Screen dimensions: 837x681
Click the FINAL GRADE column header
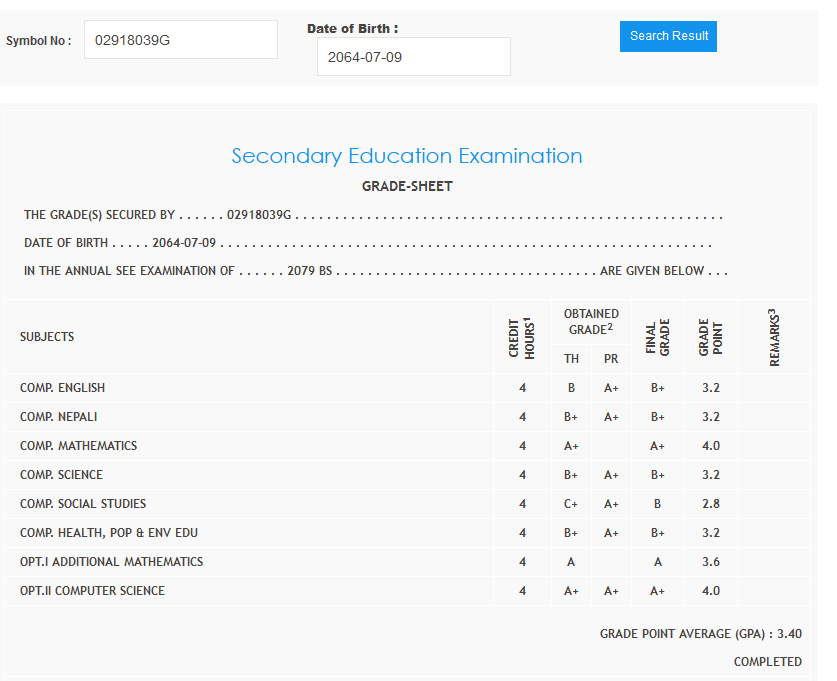pyautogui.click(x=657, y=337)
